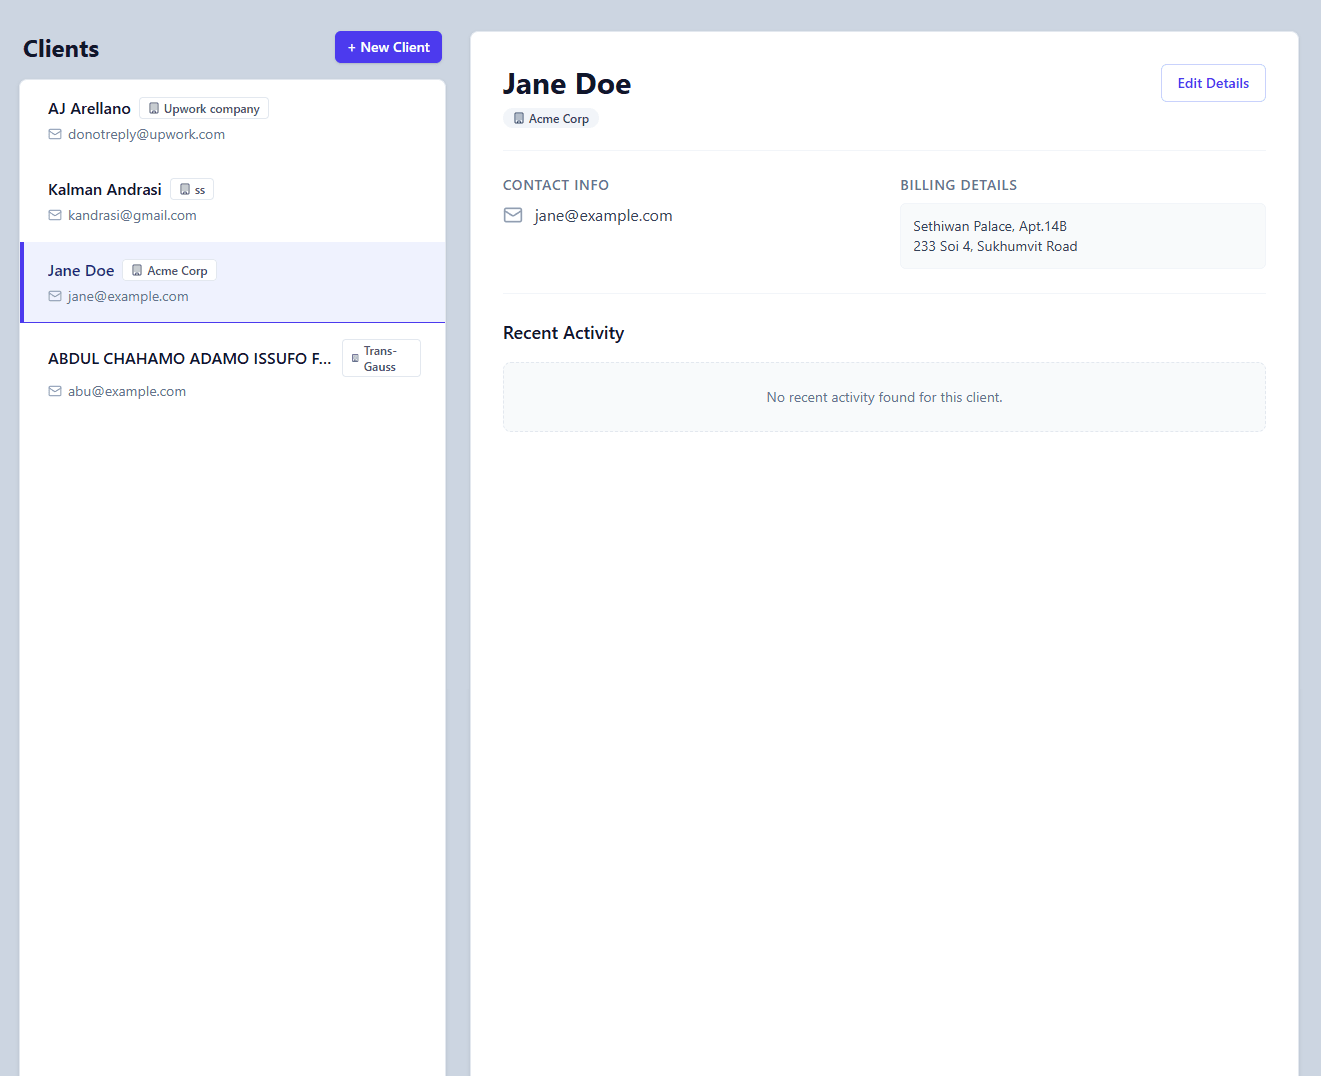This screenshot has height=1076, width=1321.
Task: Click the Acme Corp badge in client list
Action: 169,271
